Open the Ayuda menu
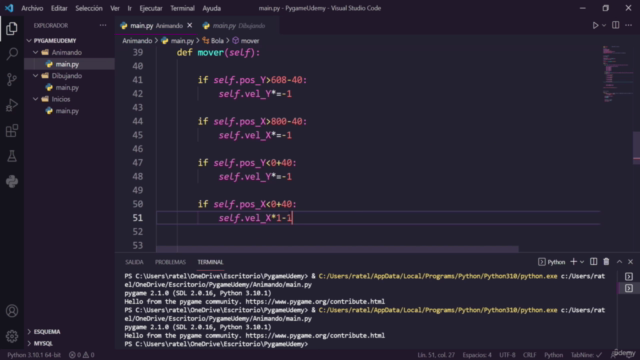This screenshot has width=640, height=360. pyautogui.click(x=211, y=8)
